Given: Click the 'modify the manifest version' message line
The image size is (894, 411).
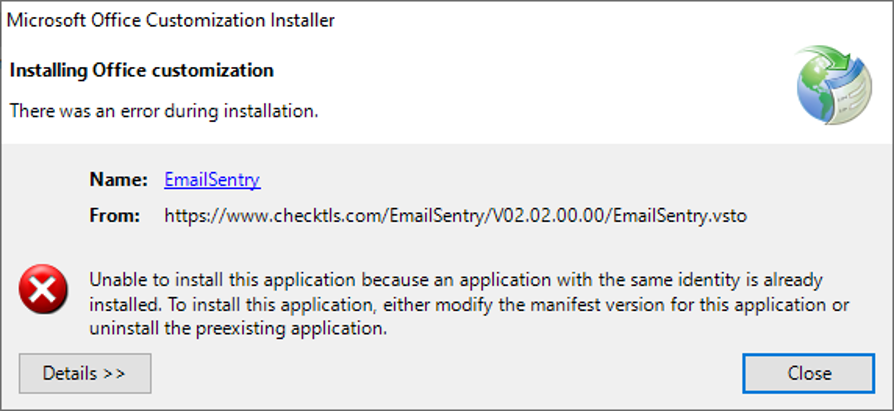Looking at the screenshot, I should pyautogui.click(x=469, y=305).
